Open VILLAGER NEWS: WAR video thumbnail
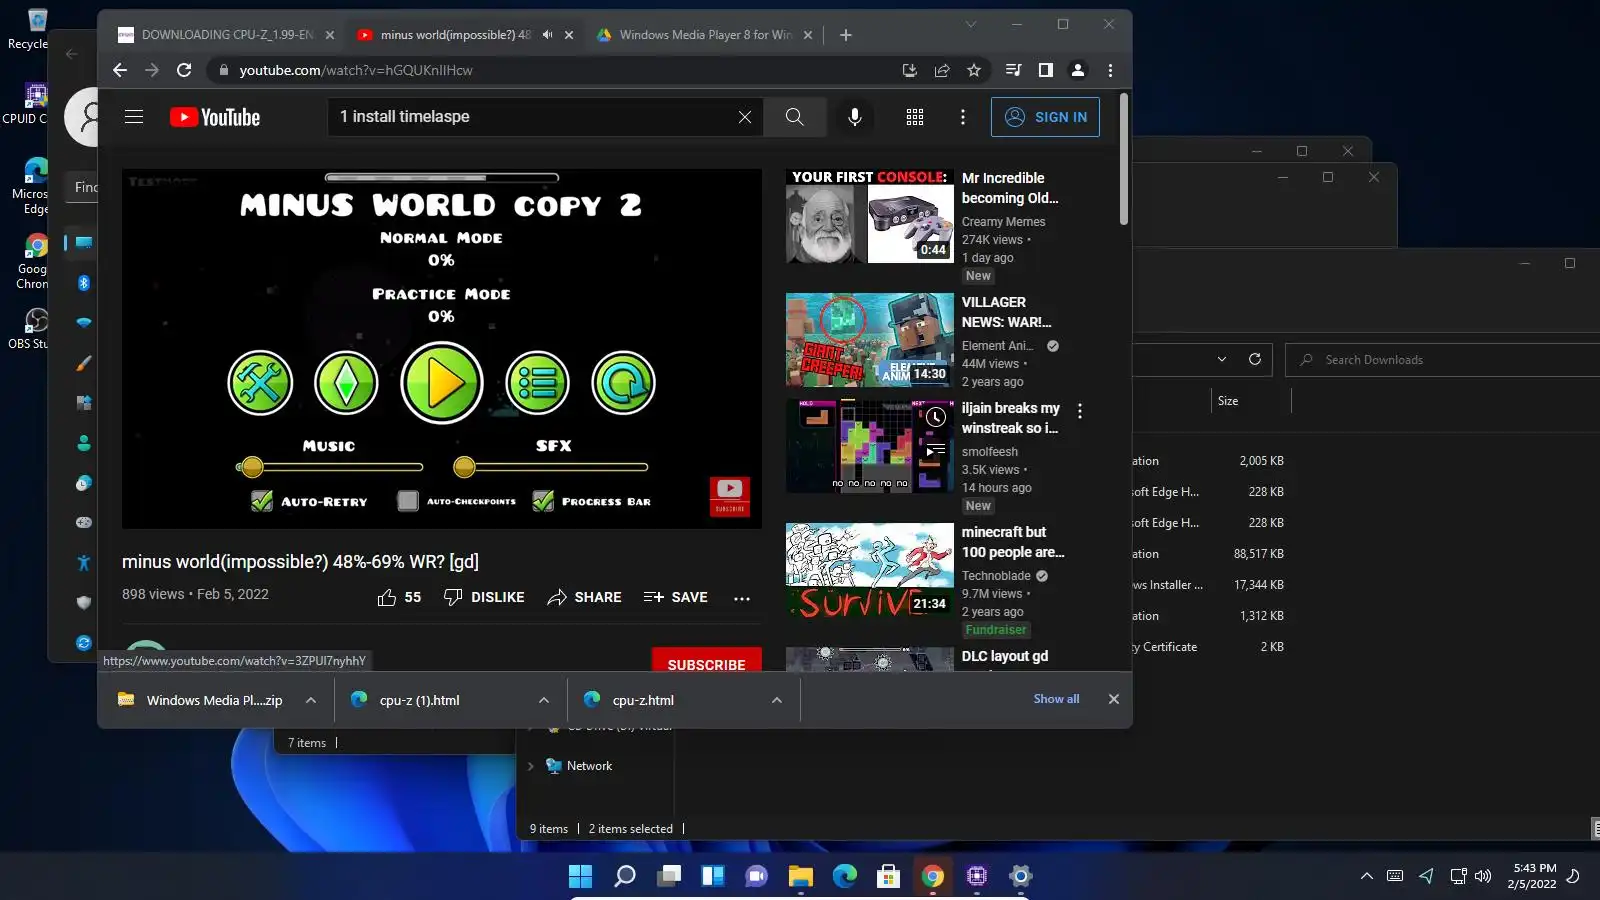Image resolution: width=1600 pixels, height=900 pixels. (870, 340)
